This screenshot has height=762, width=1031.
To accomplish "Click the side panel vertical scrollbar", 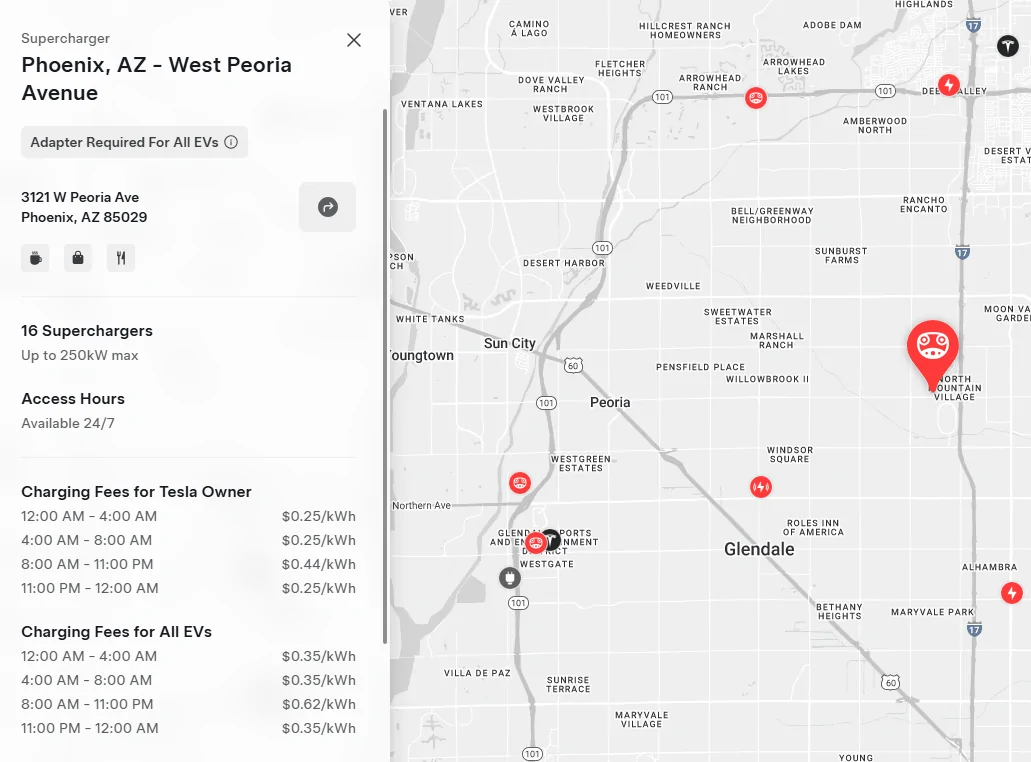I will click(385, 376).
